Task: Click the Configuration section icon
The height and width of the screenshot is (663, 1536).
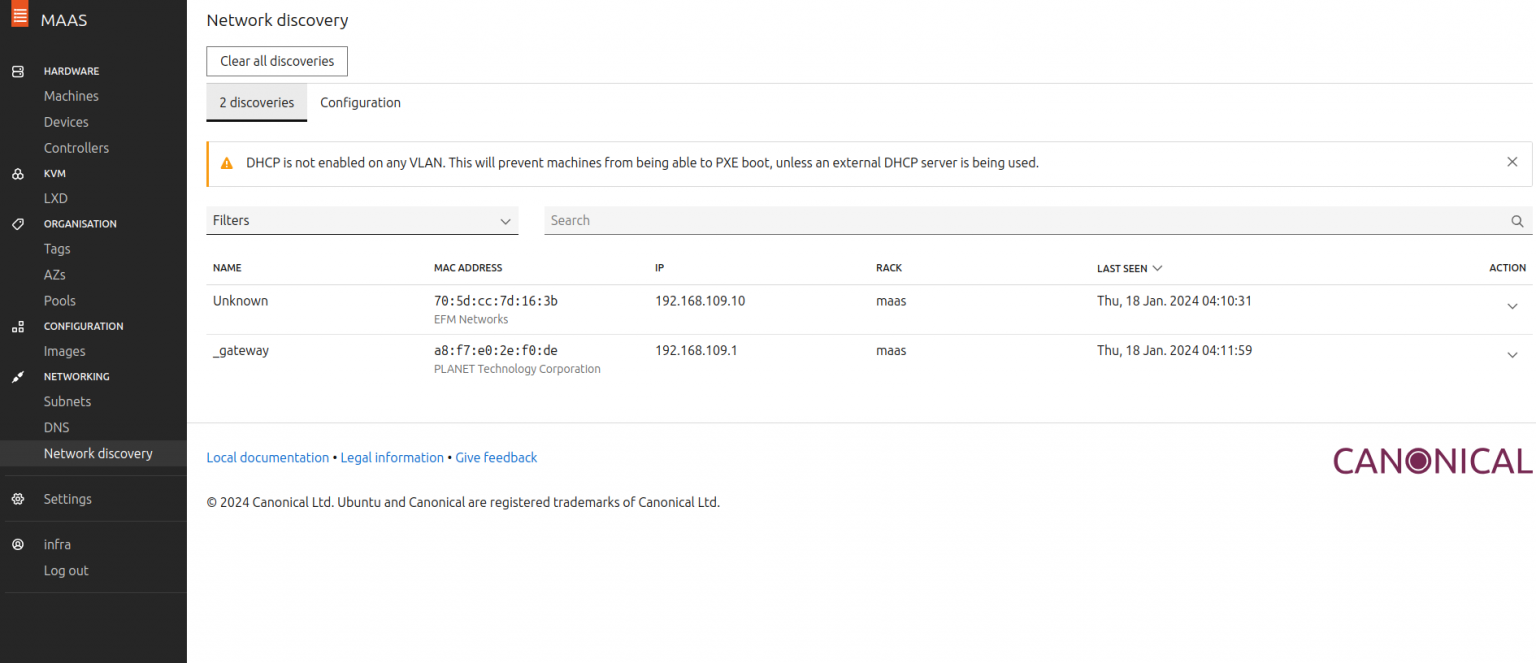Action: (17, 327)
